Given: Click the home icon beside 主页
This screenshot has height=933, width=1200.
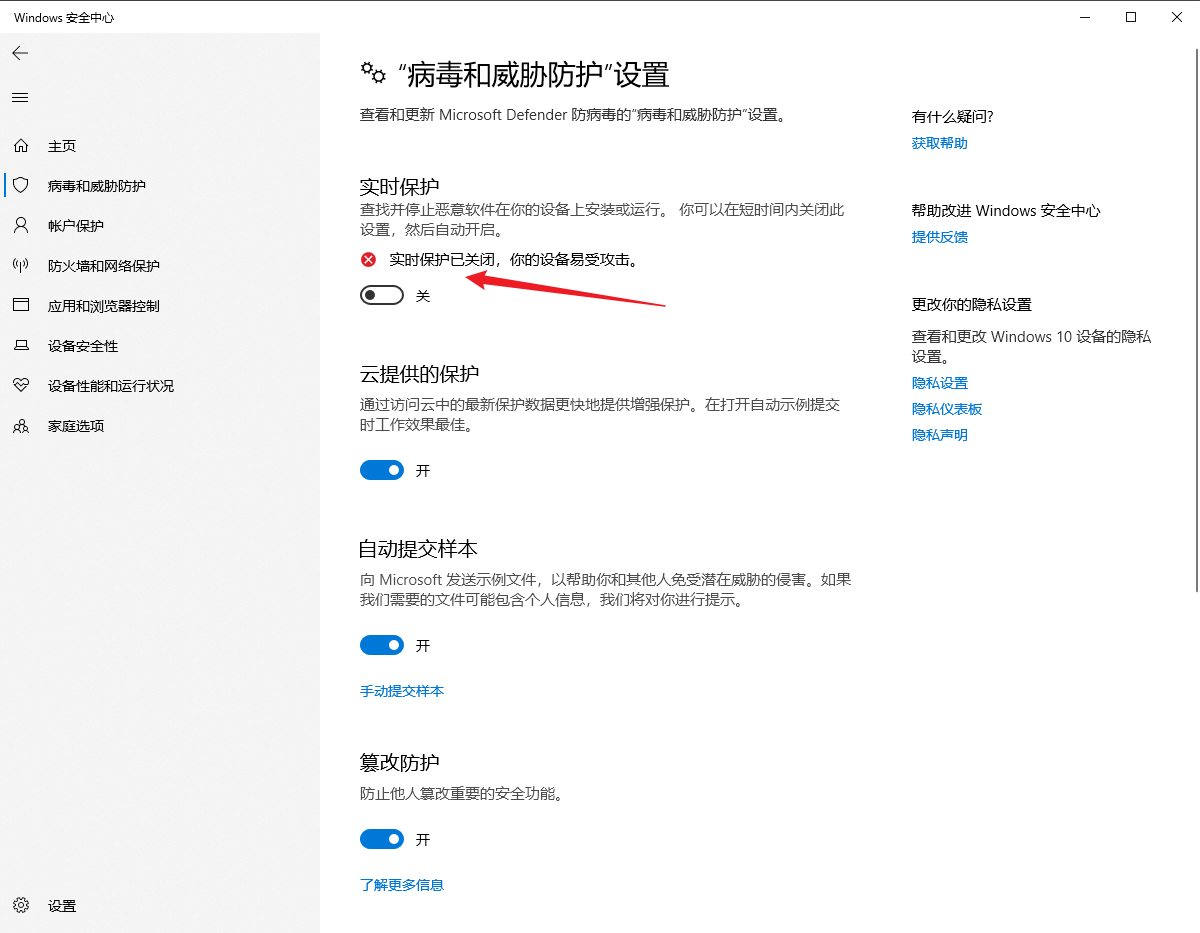Looking at the screenshot, I should tap(21, 146).
